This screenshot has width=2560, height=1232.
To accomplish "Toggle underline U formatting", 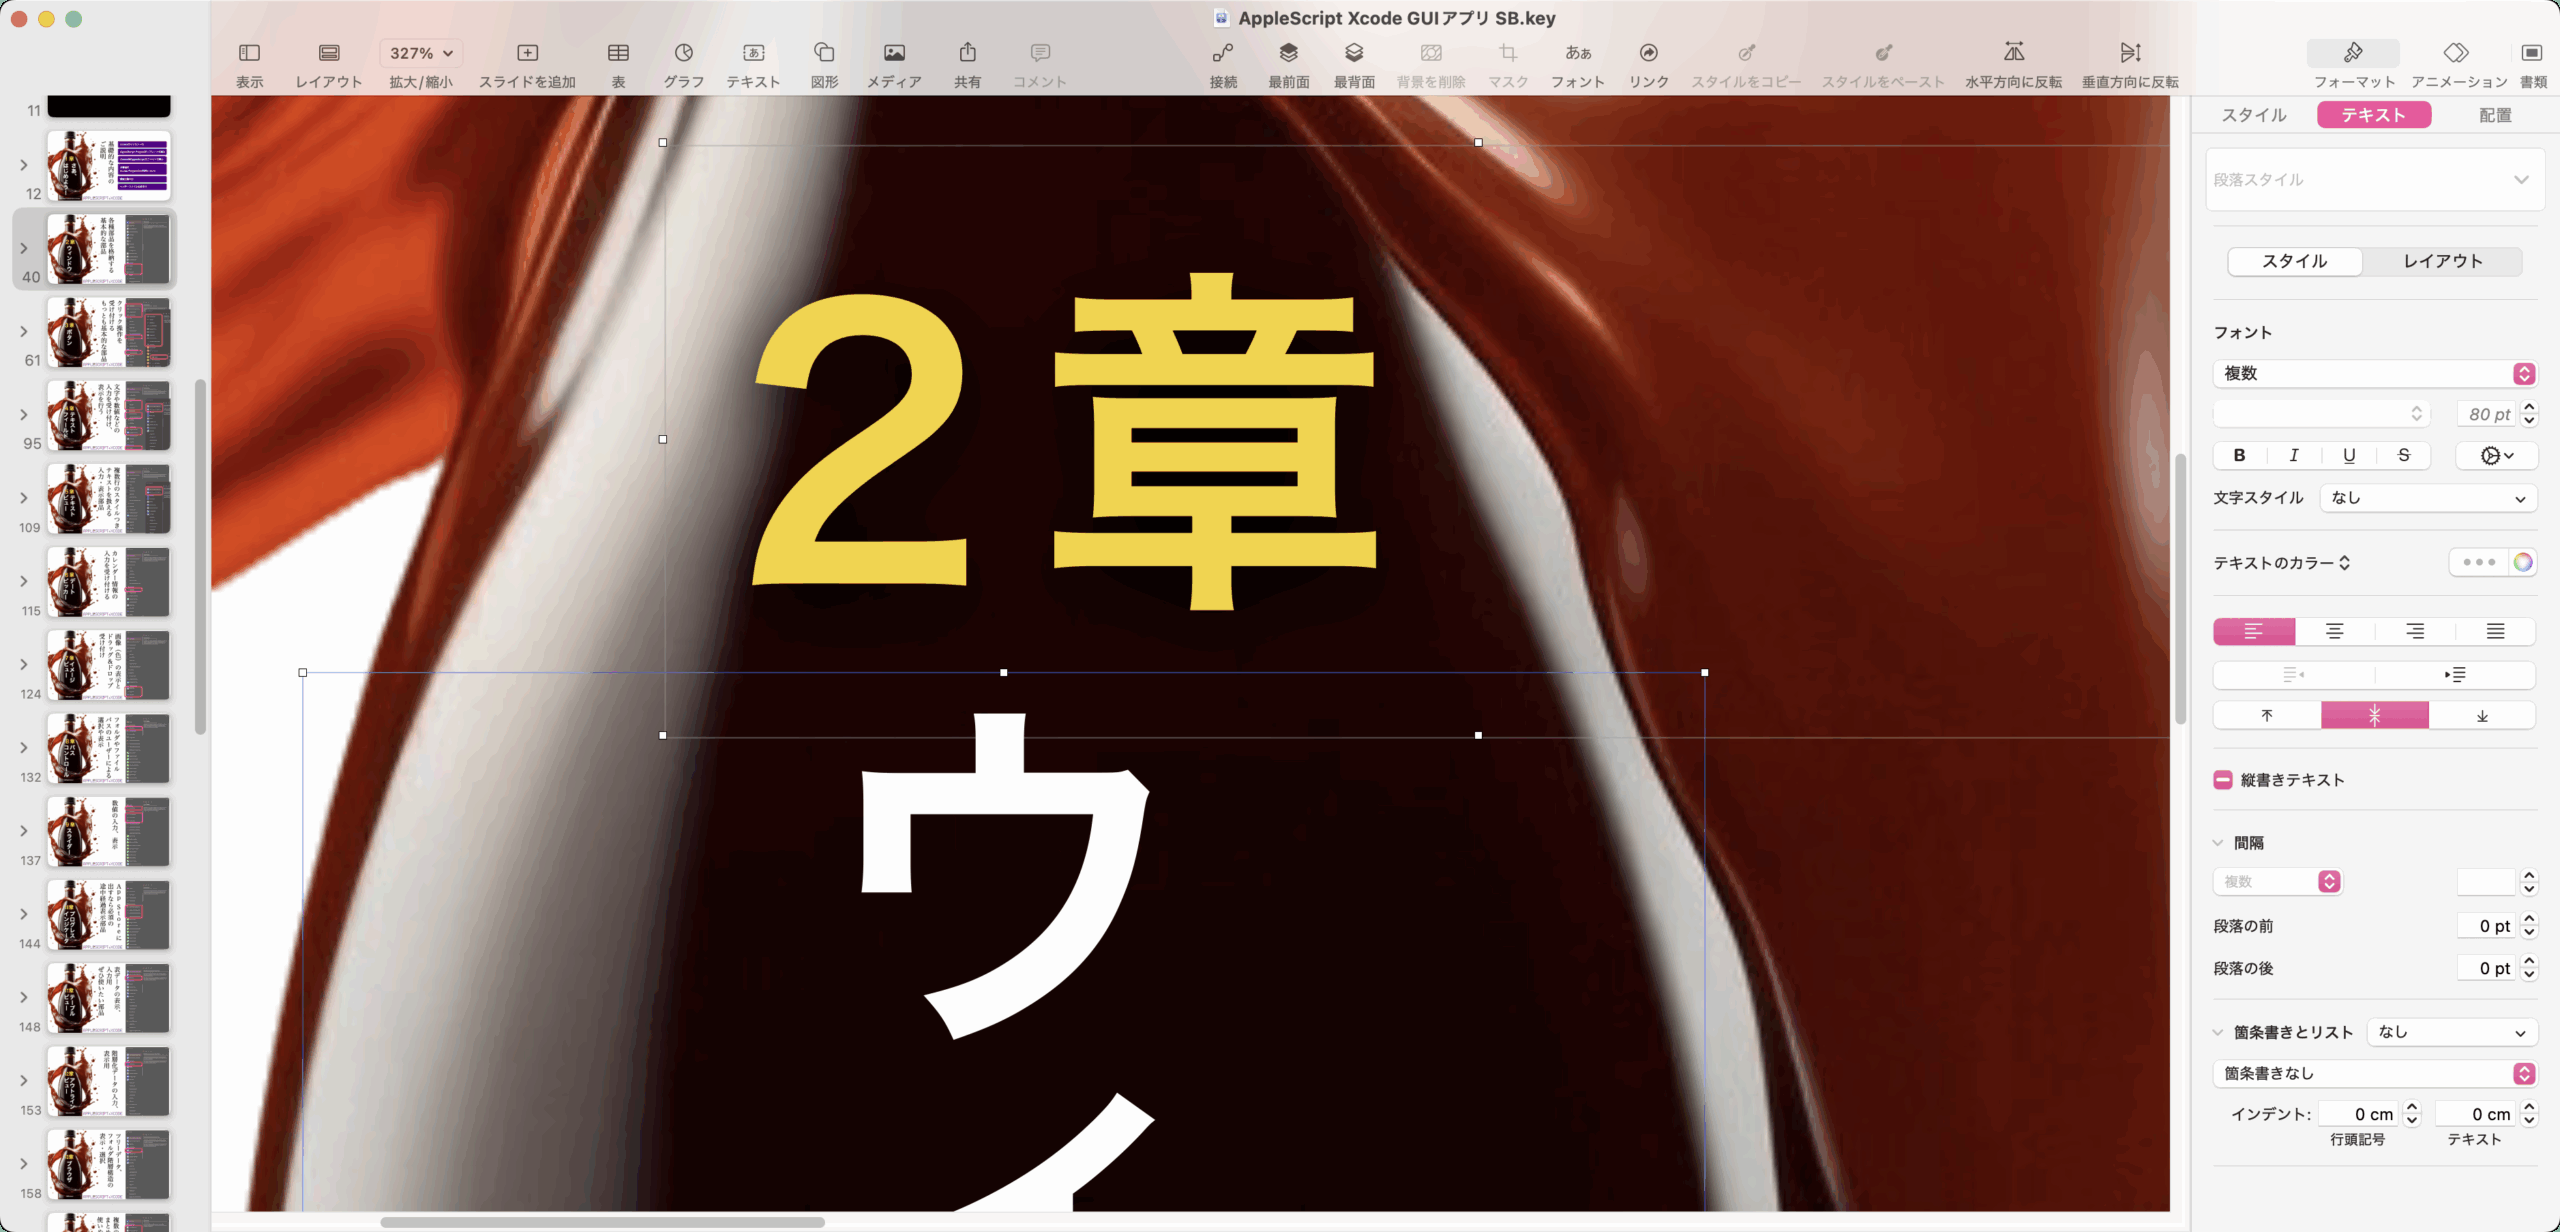I will 2349,456.
